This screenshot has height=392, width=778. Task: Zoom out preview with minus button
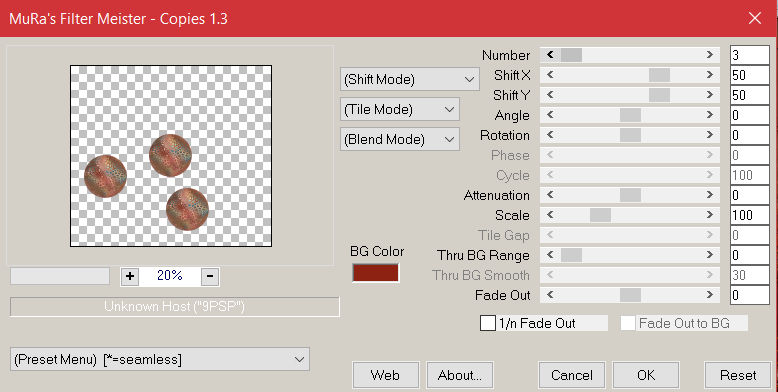tap(210, 276)
